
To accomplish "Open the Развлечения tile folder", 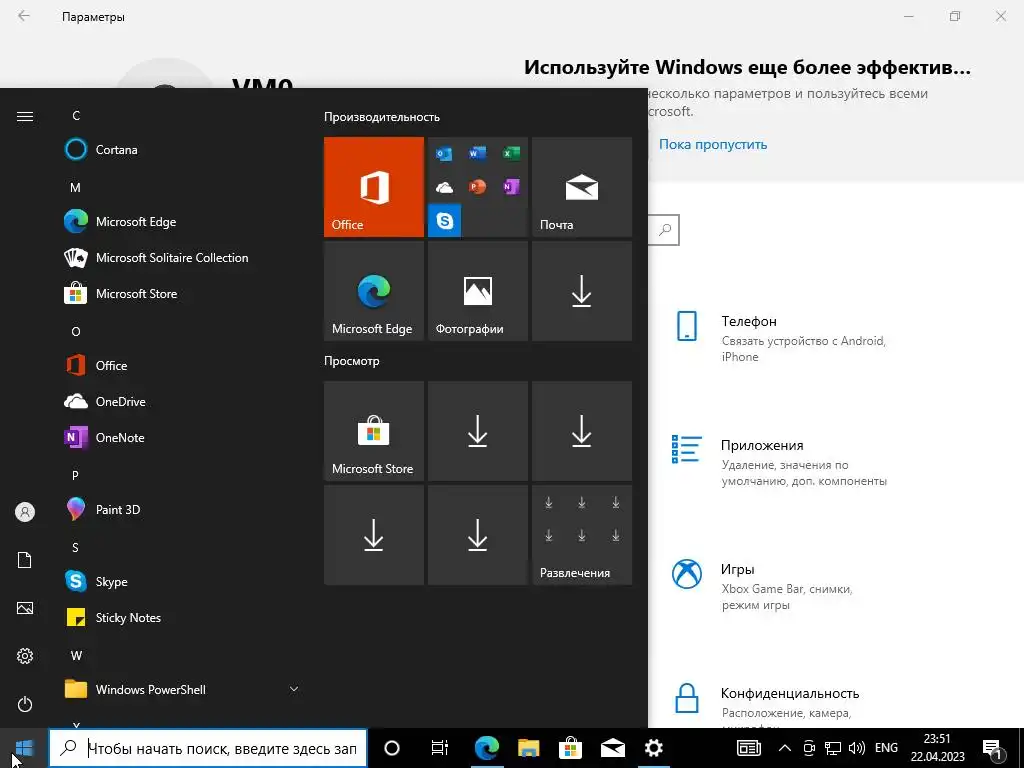I will [x=582, y=535].
